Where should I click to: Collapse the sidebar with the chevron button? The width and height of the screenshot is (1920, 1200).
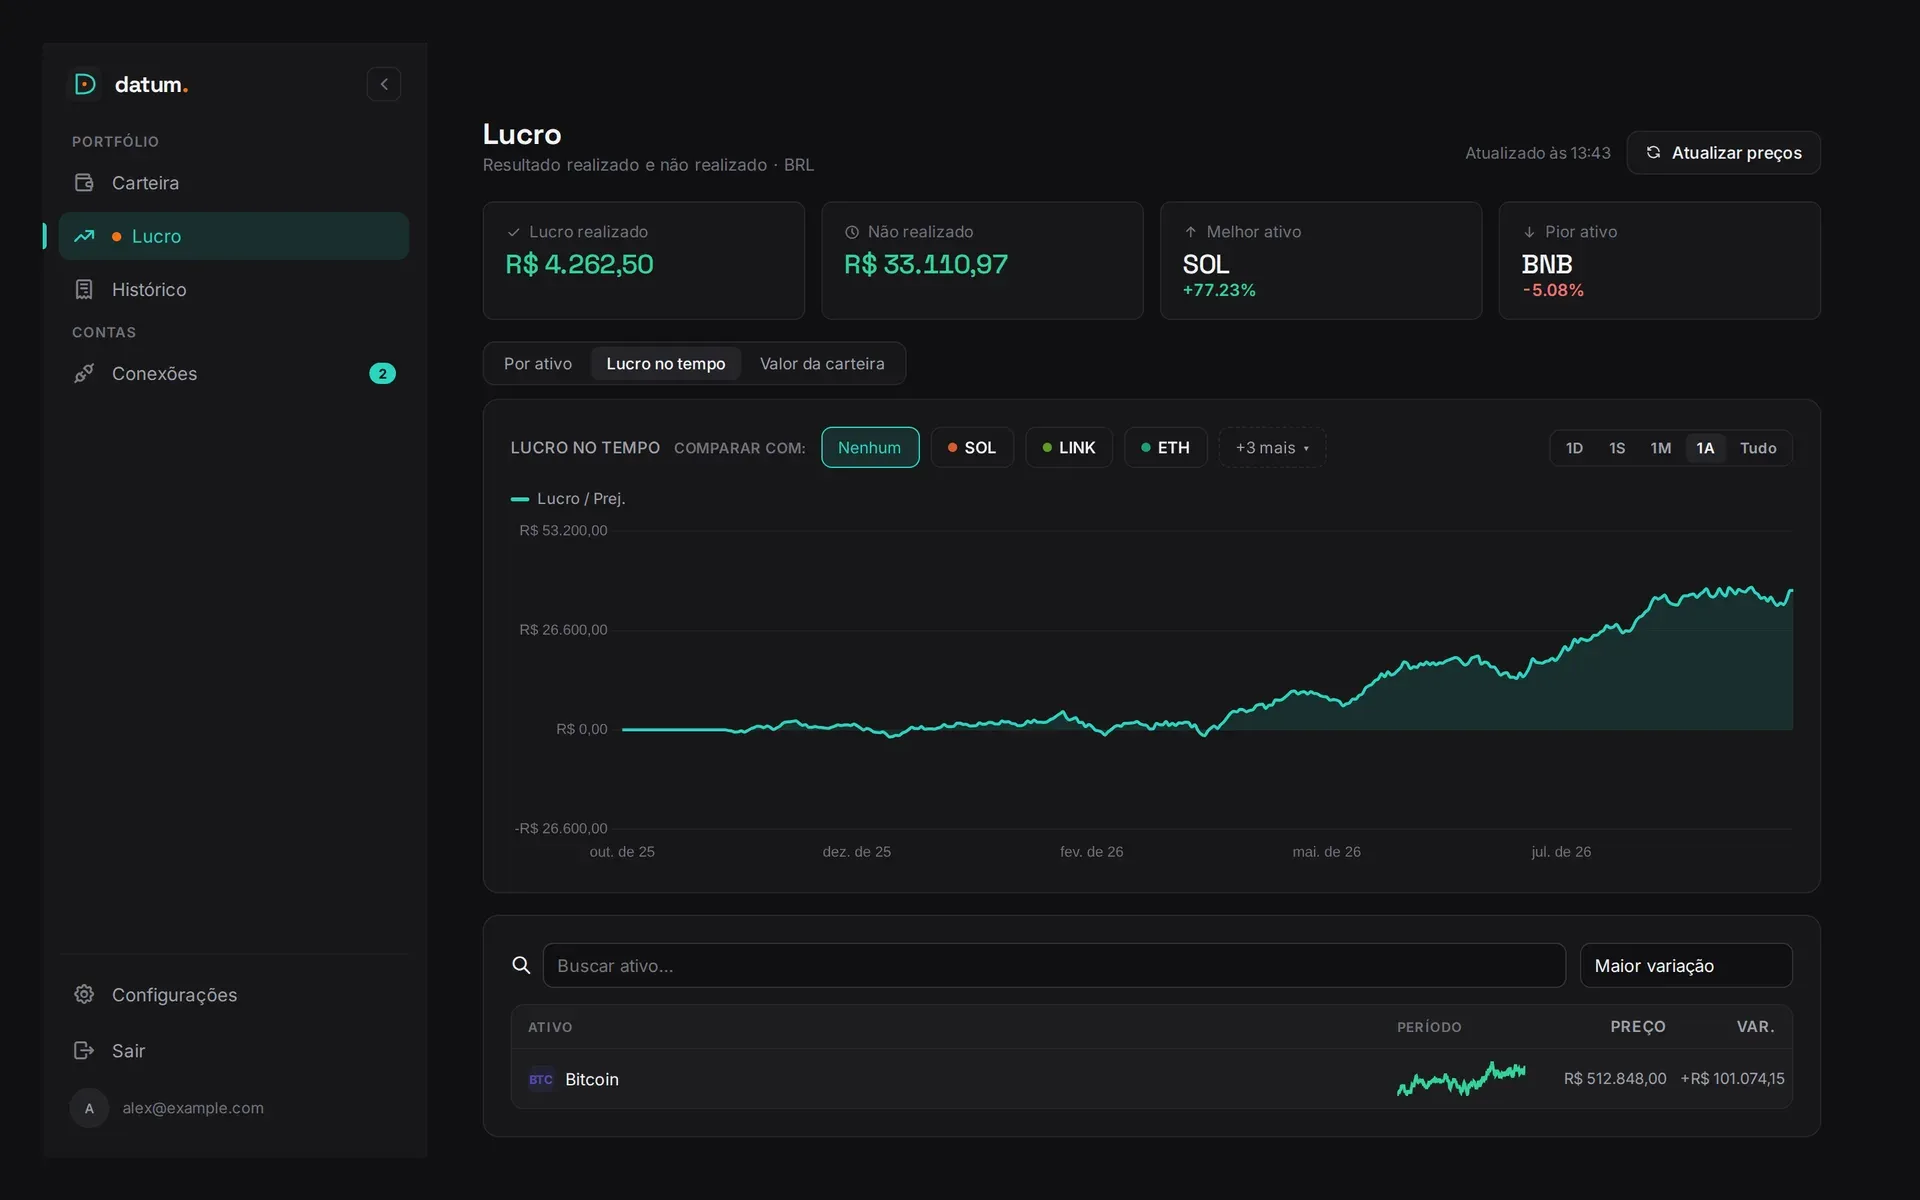(384, 84)
